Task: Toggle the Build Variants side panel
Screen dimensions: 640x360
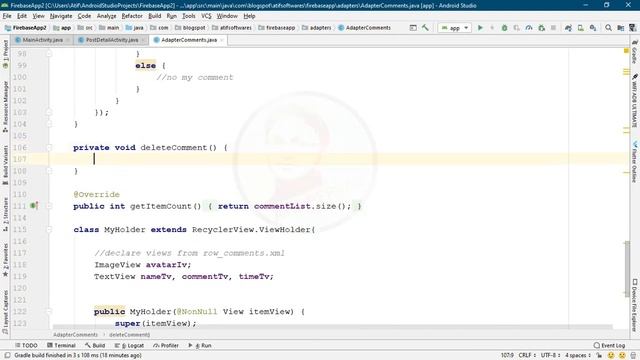Action: click(x=5, y=165)
